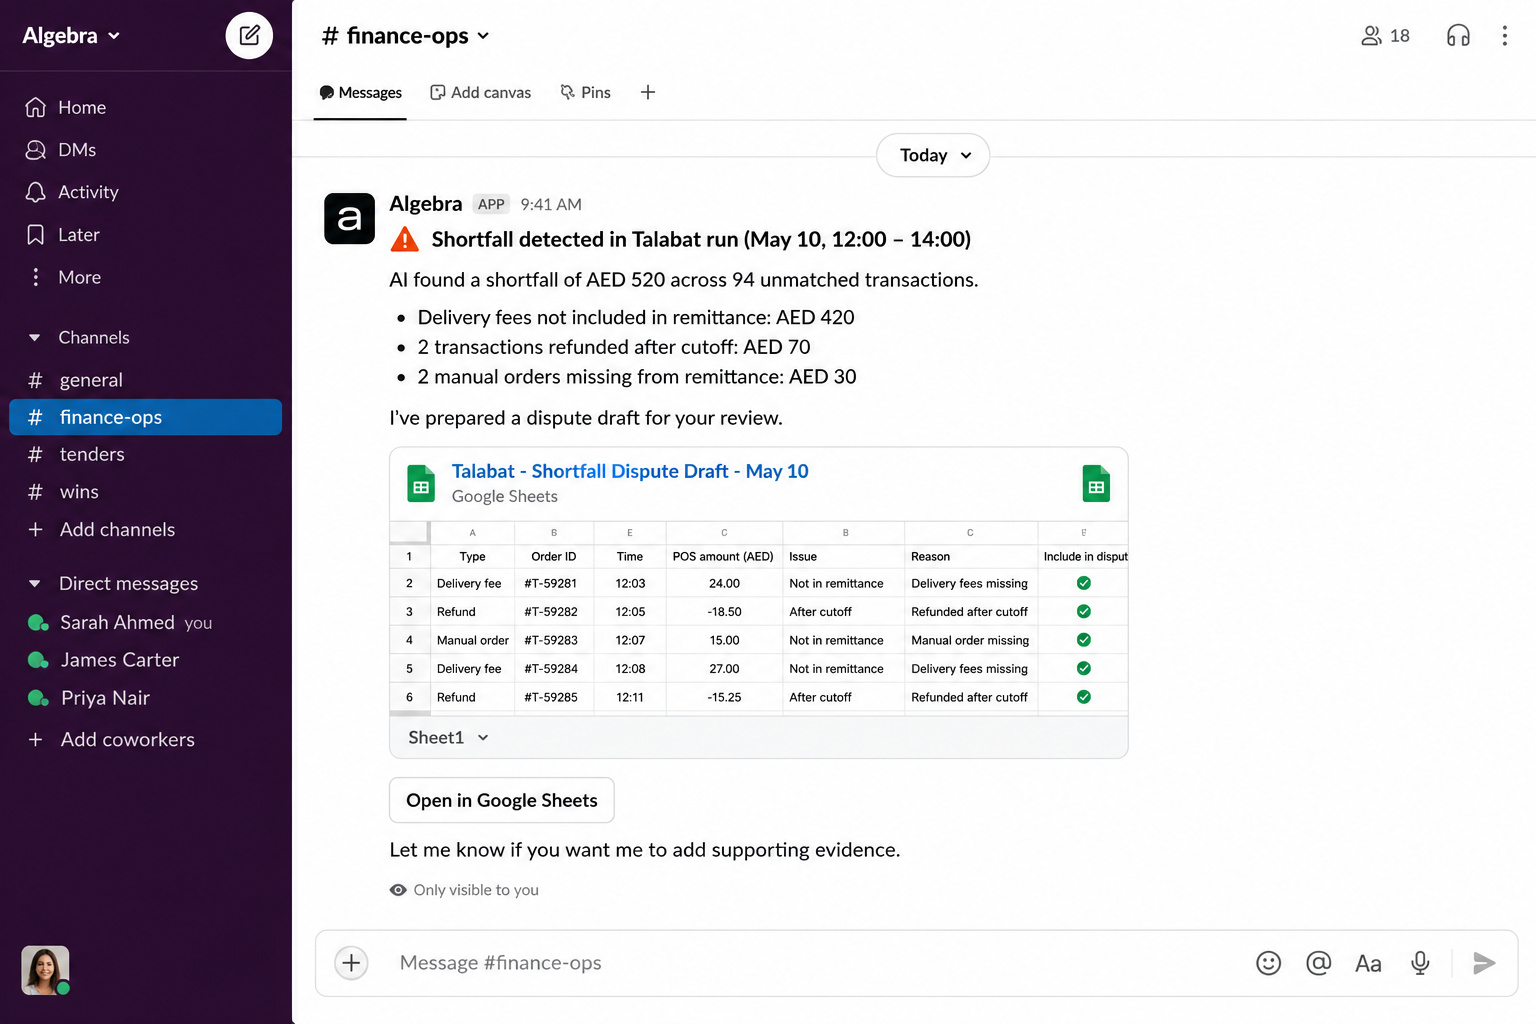The image size is (1536, 1024).
Task: Click the Algebra sender name
Action: tap(426, 204)
